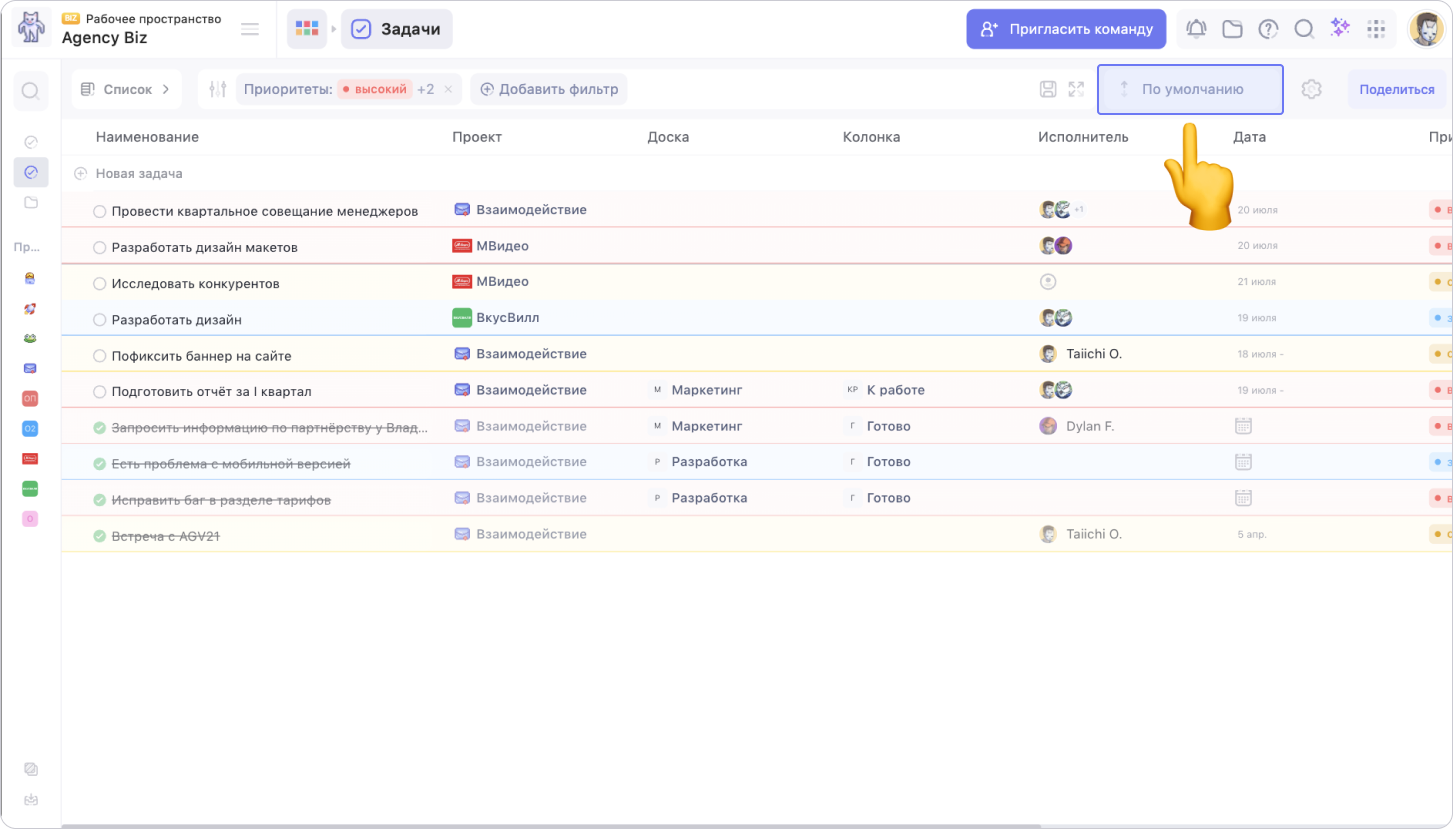1453x829 pixels.
Task: Check off "Разработать дизайн макетов" task
Action: [99, 248]
